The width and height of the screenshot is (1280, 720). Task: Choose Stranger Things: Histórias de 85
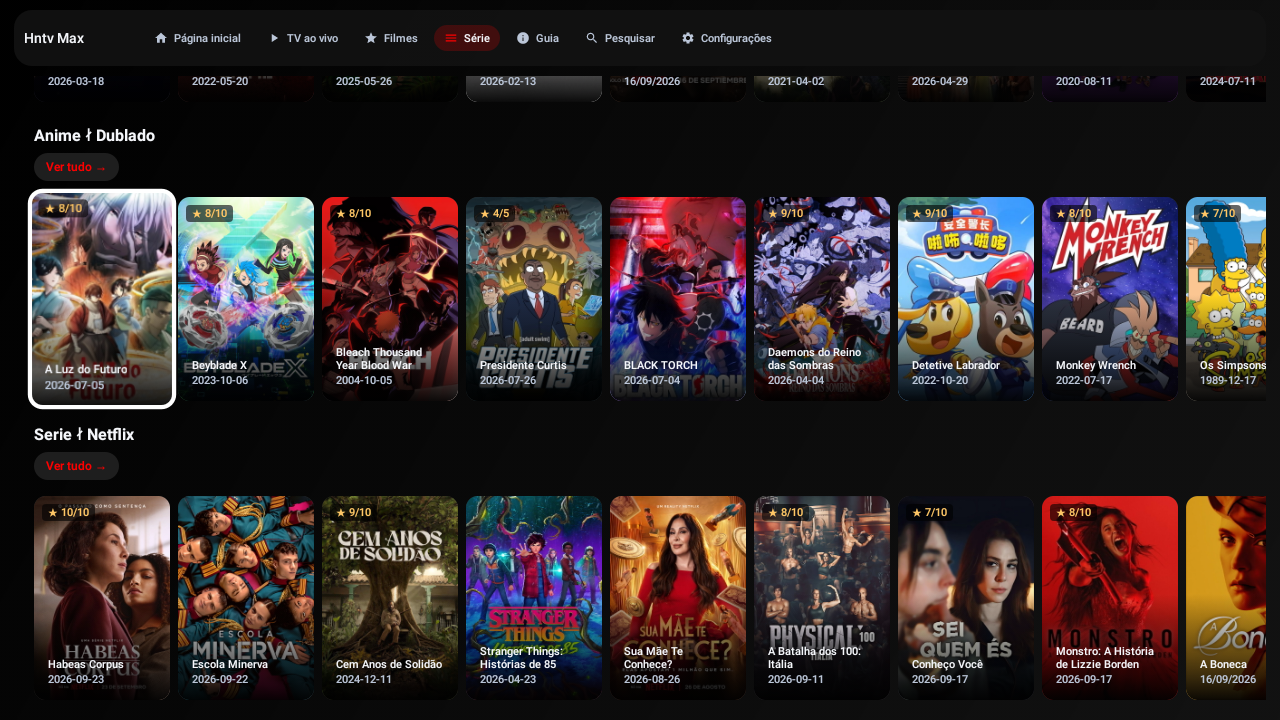click(x=534, y=598)
